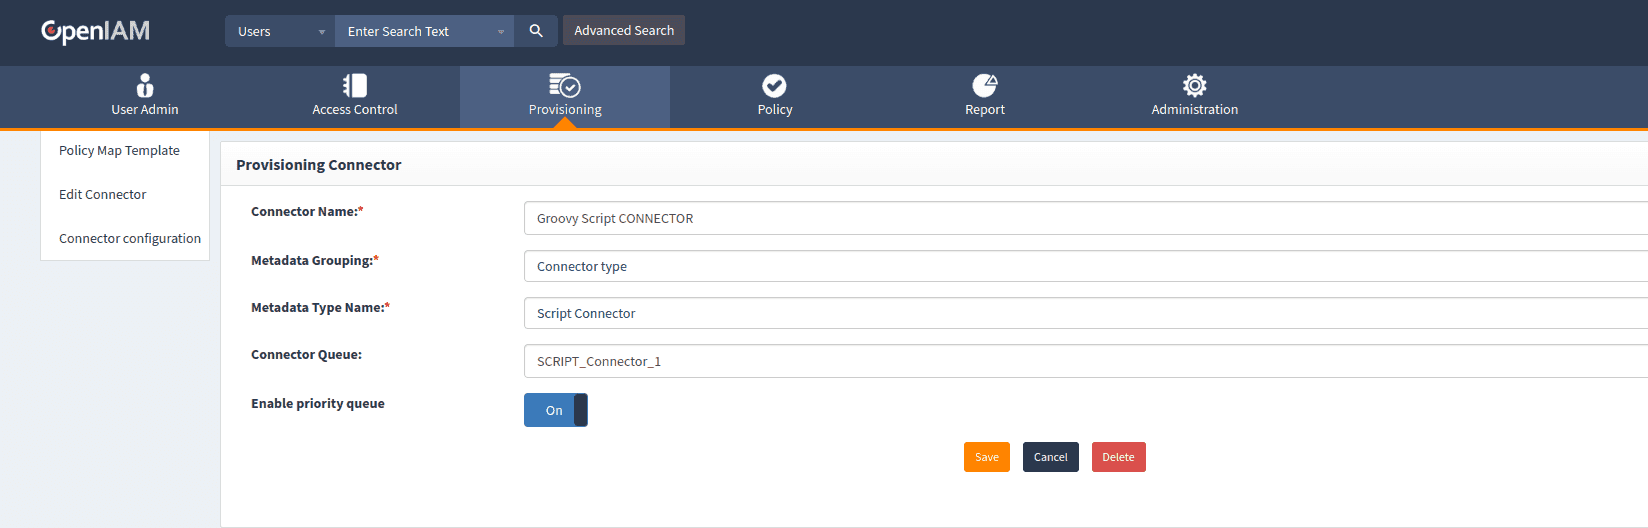Screen dimensions: 1648x528
Task: Click the OpenIAM logo
Action: point(95,31)
